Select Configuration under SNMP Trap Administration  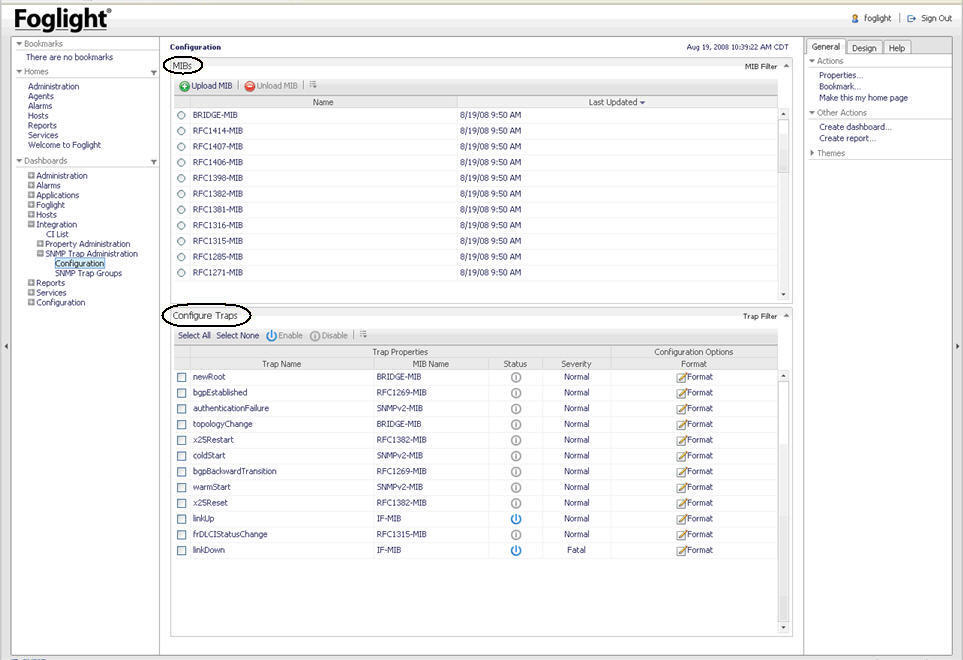click(x=80, y=263)
